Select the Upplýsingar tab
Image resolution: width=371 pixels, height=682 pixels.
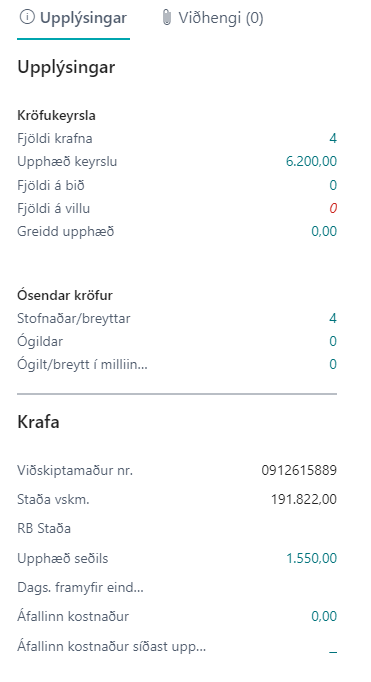74,18
